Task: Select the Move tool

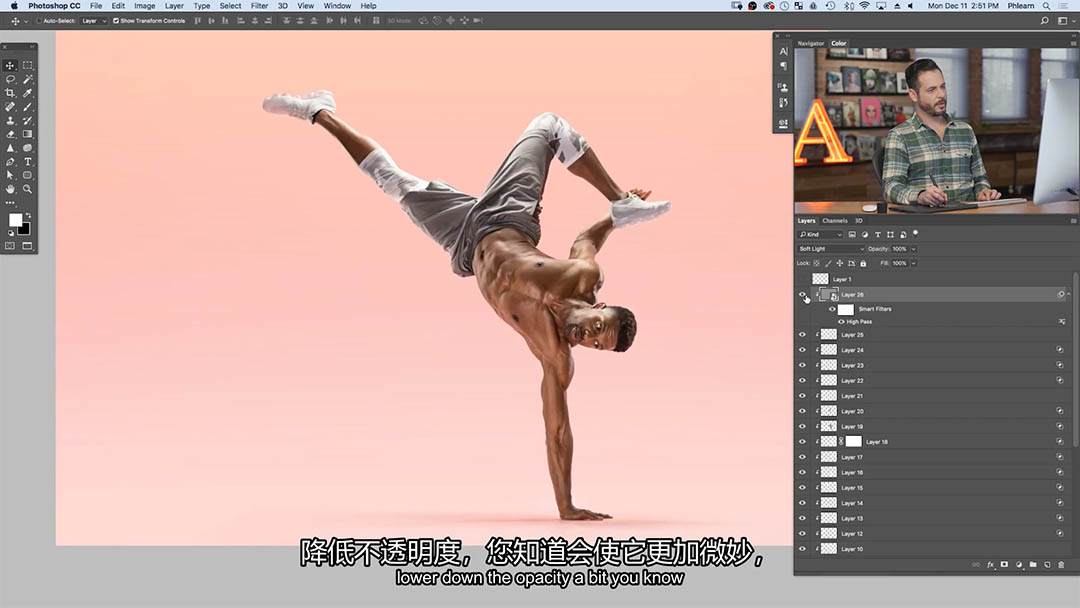Action: coord(10,65)
